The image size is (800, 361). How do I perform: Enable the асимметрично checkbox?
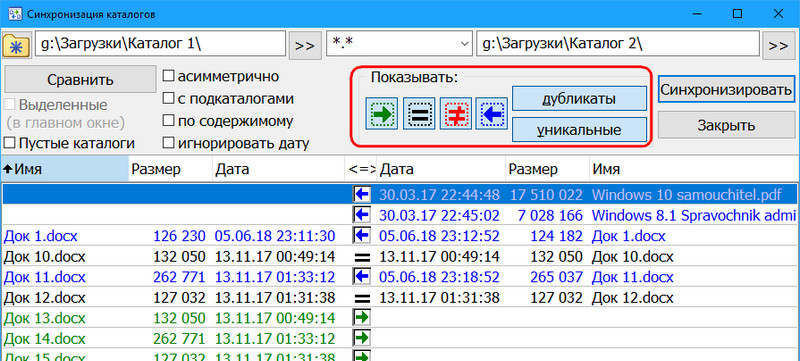click(168, 76)
